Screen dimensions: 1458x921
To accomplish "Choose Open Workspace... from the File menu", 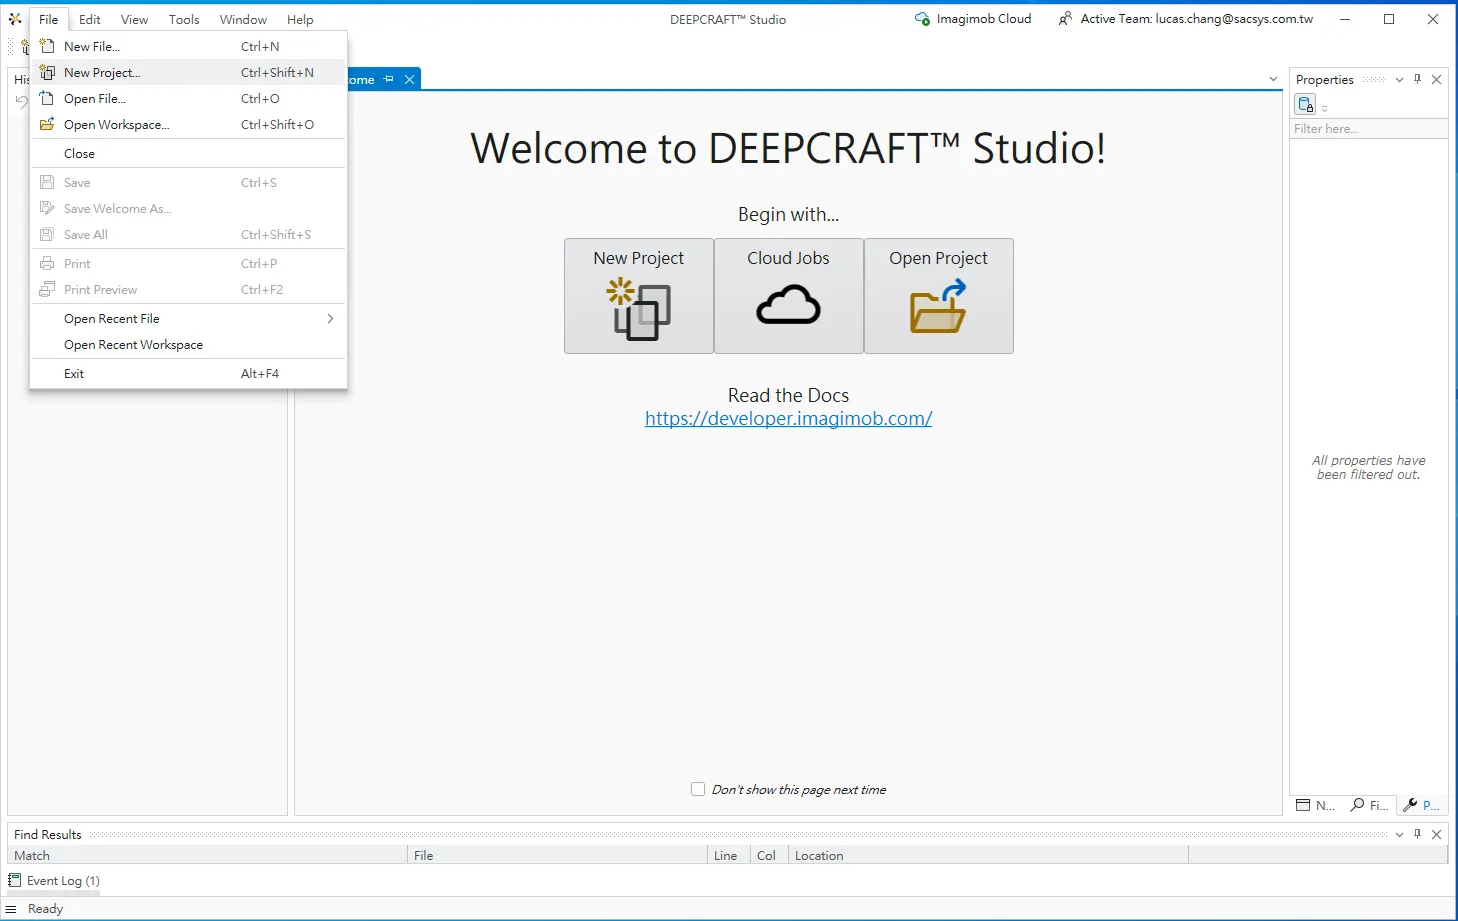I will [x=117, y=125].
